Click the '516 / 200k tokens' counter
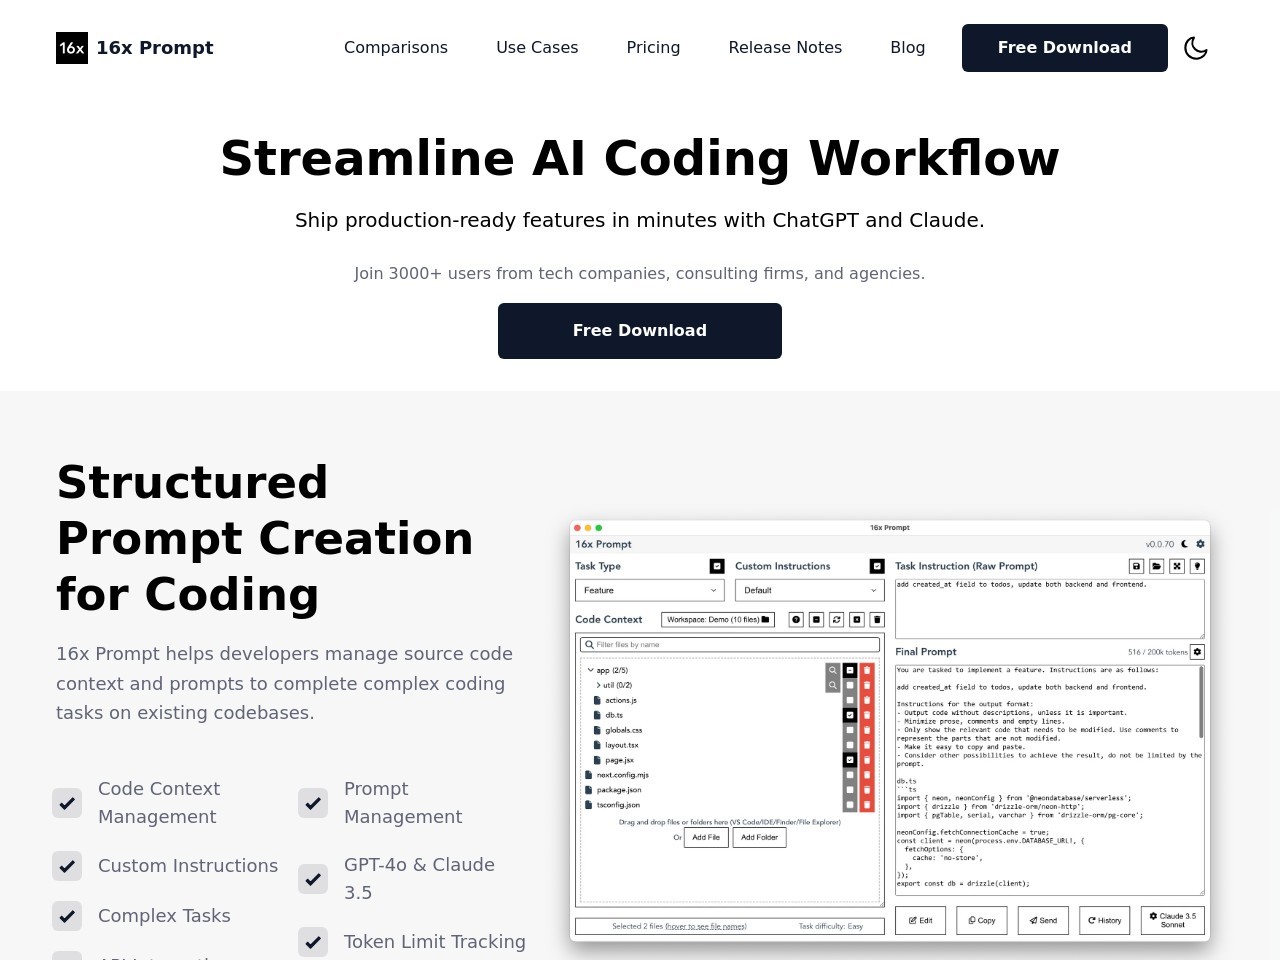This screenshot has height=960, width=1280. point(1158,652)
